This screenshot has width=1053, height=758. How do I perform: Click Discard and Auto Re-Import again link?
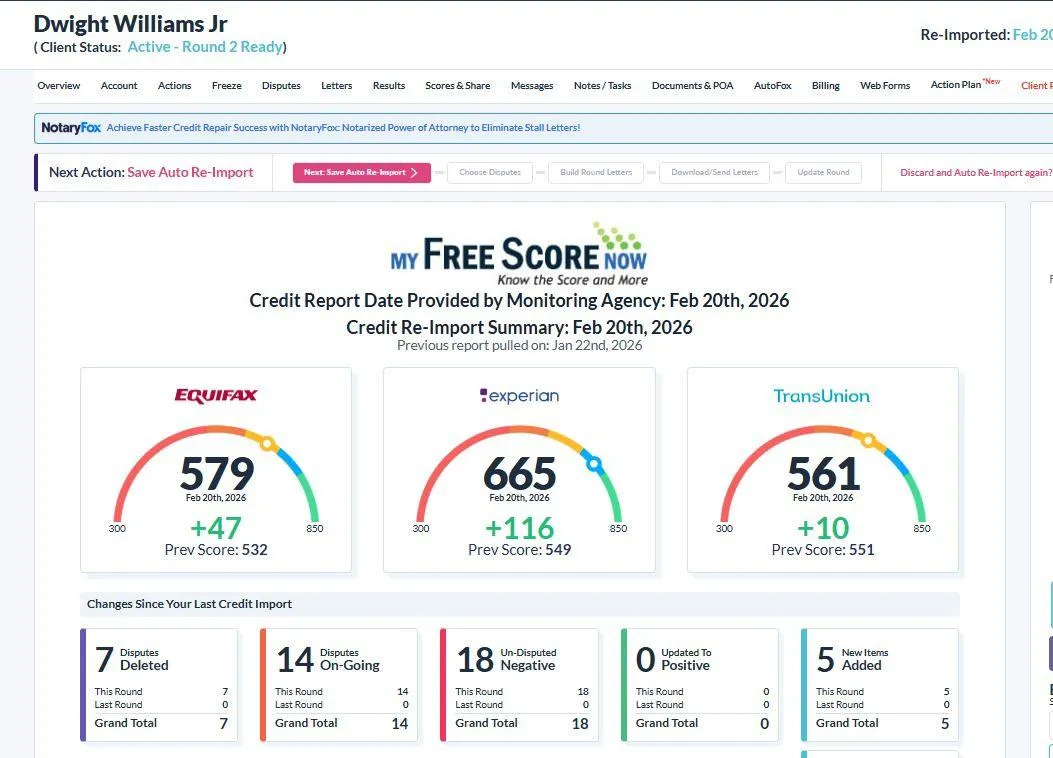[x=976, y=173]
